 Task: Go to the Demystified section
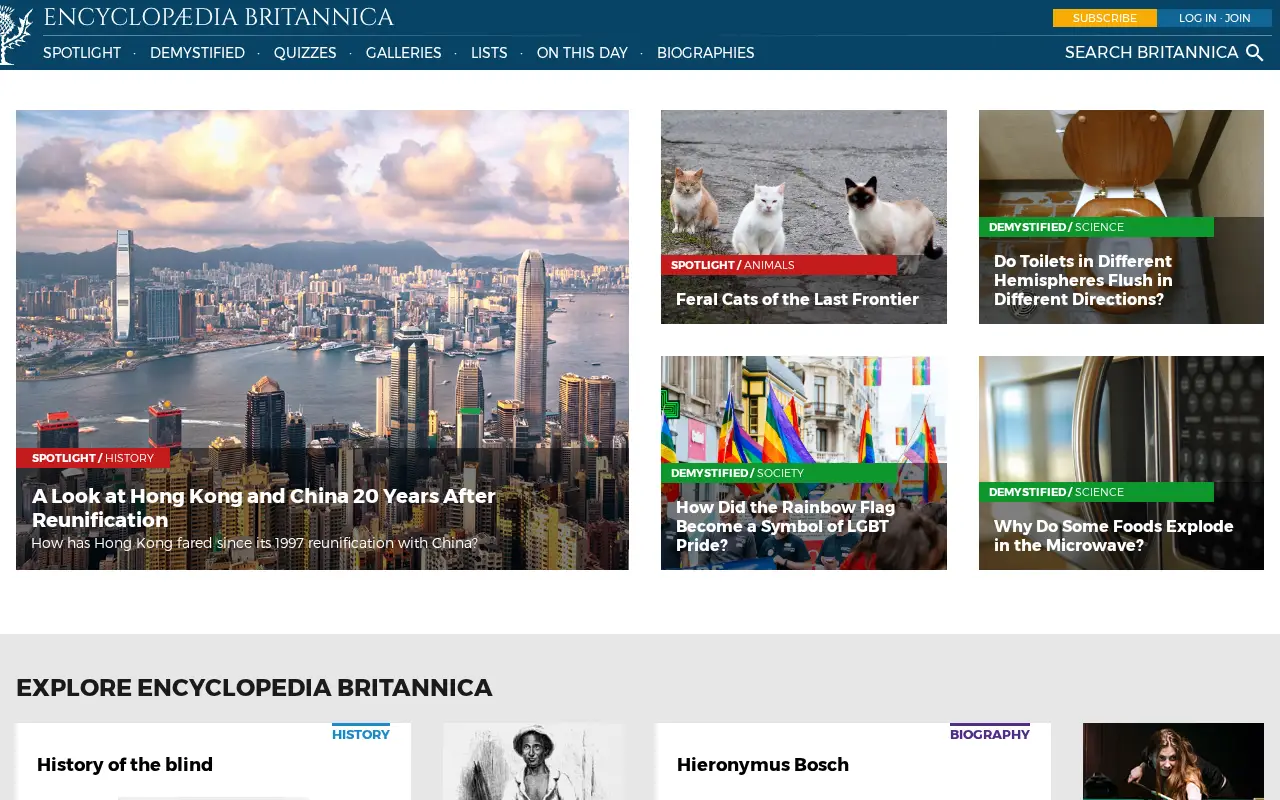(197, 53)
